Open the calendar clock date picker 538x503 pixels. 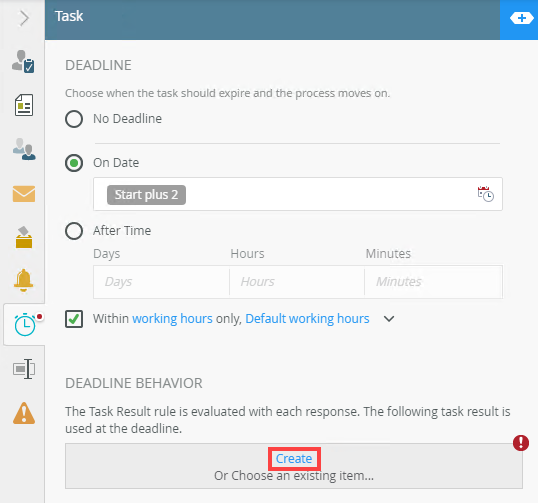click(x=486, y=194)
